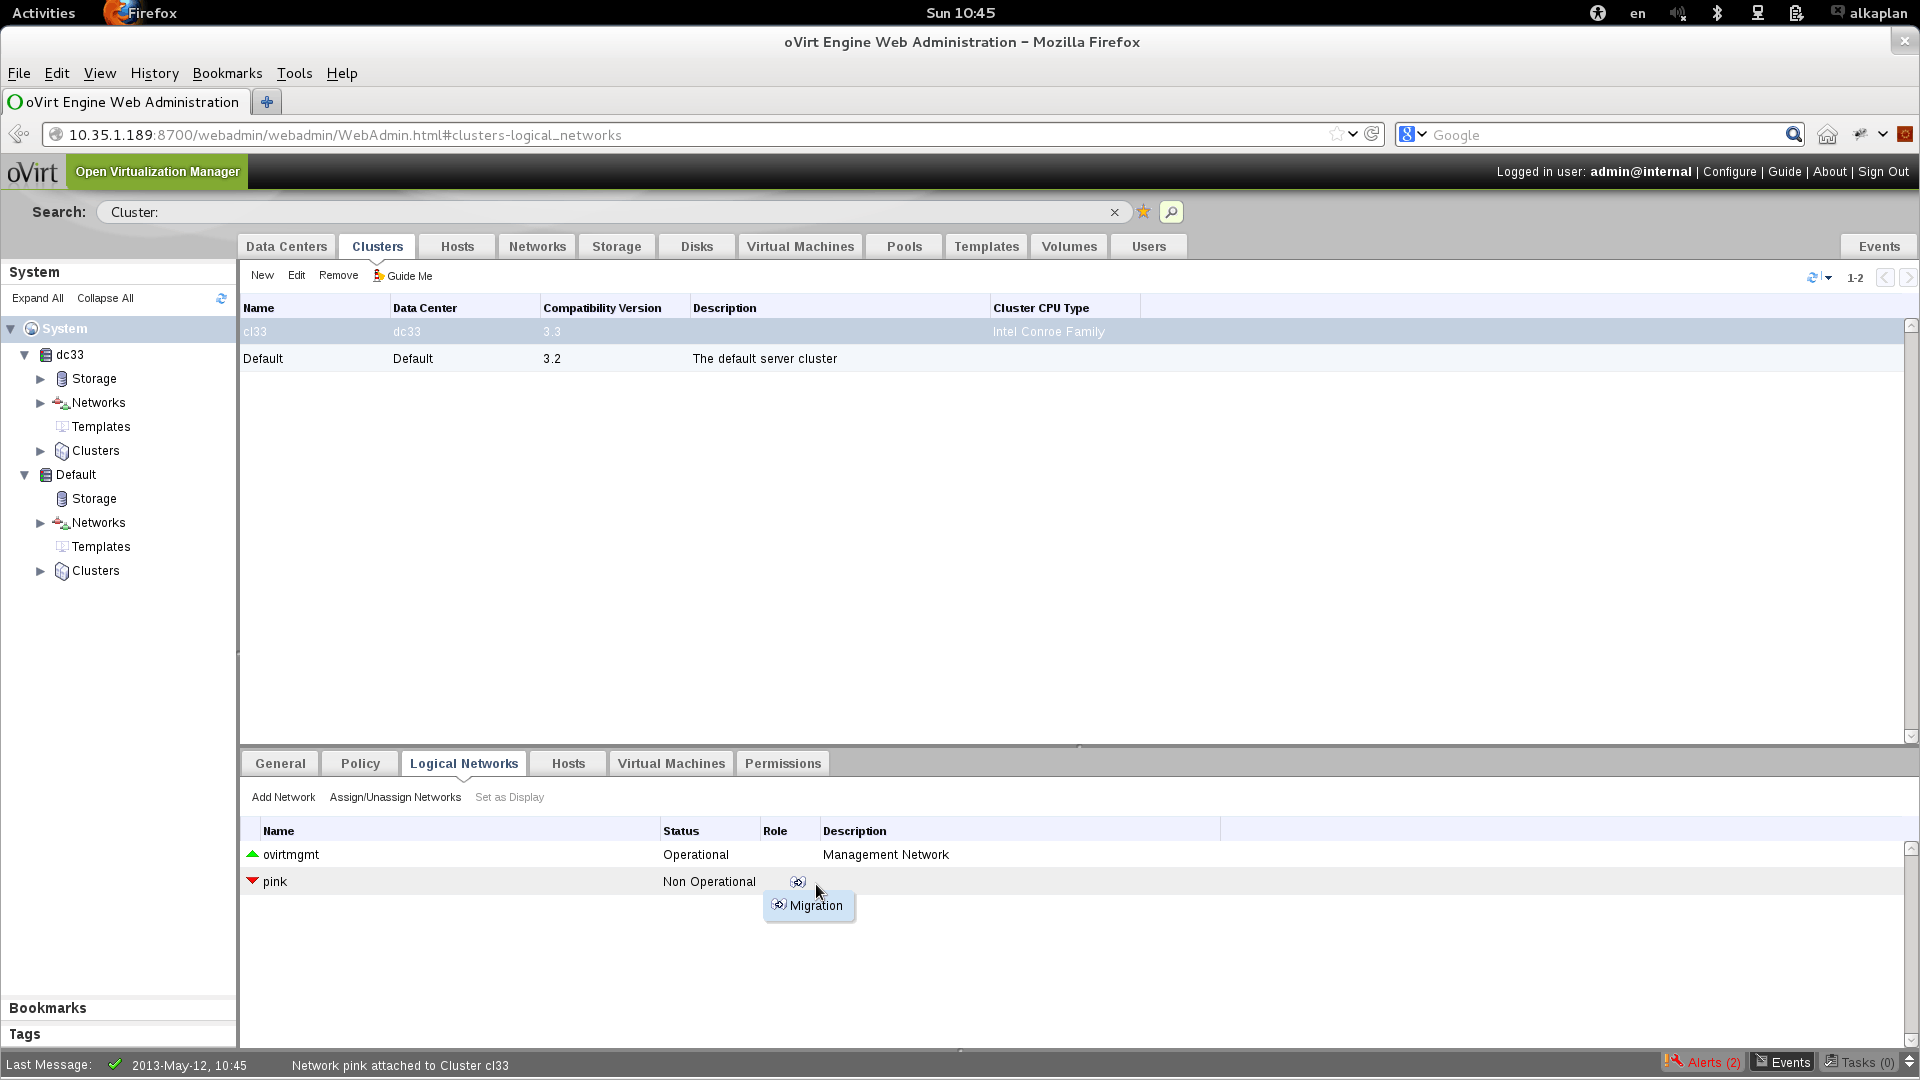This screenshot has height=1080, width=1920.
Task: Click the Migration role icon for pink
Action: [797, 882]
